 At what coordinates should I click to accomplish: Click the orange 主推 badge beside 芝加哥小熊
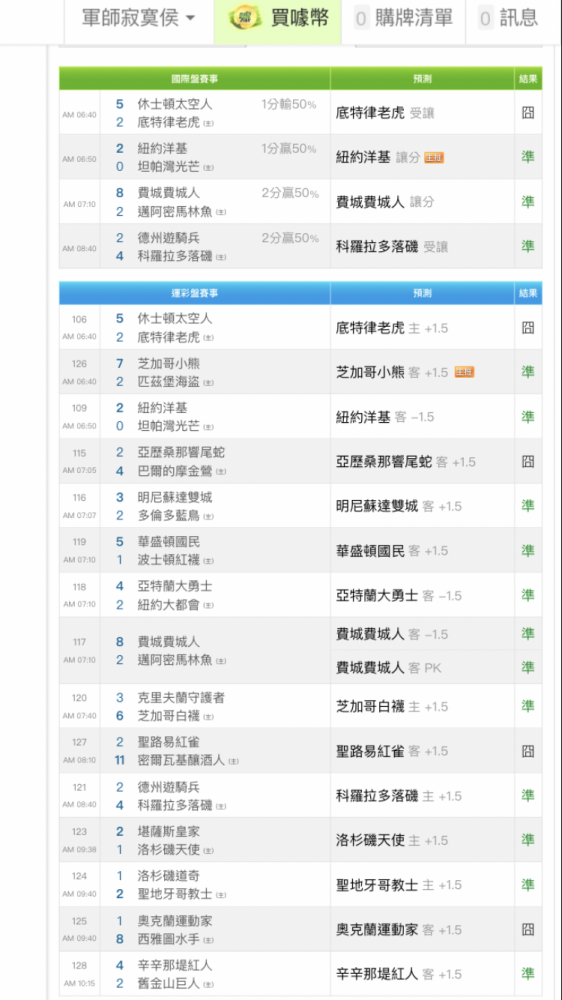point(464,372)
